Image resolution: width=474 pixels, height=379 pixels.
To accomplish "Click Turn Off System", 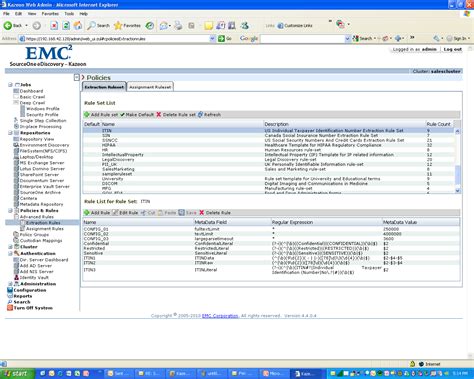I will tap(33, 308).
